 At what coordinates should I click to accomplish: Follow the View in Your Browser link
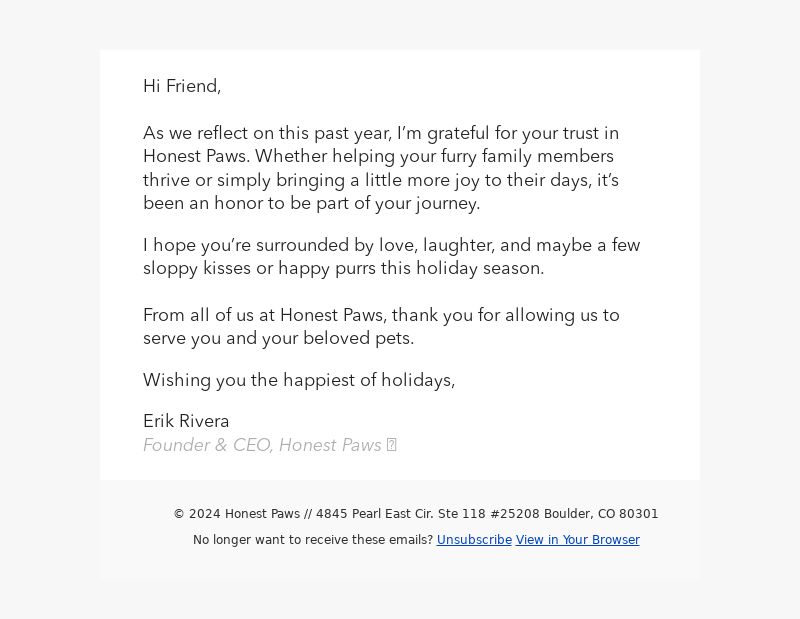(x=577, y=540)
